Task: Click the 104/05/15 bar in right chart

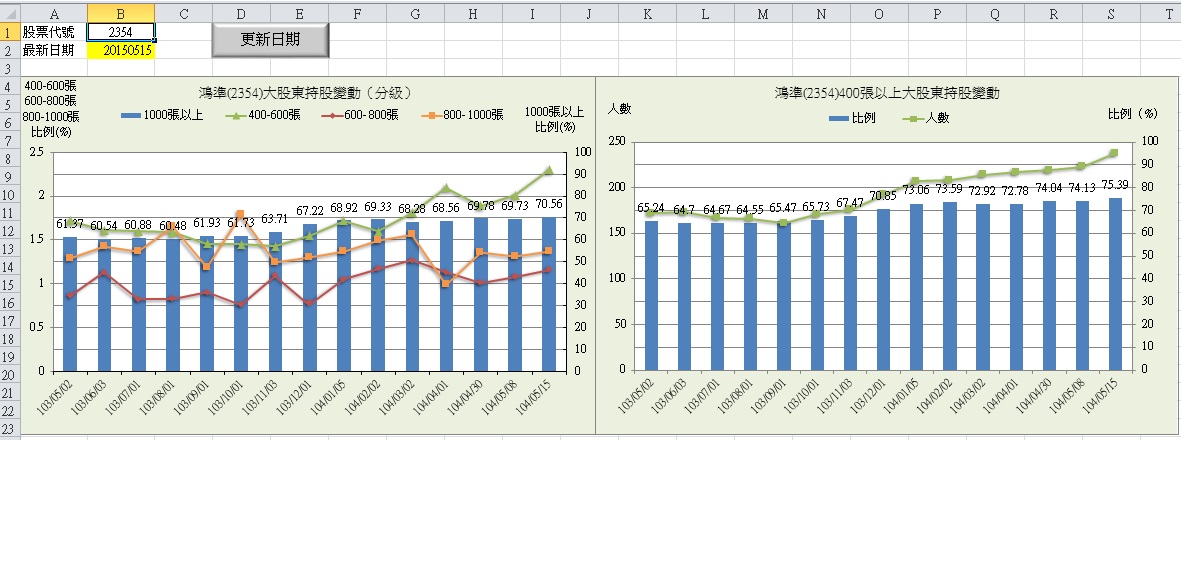Action: coord(1115,284)
